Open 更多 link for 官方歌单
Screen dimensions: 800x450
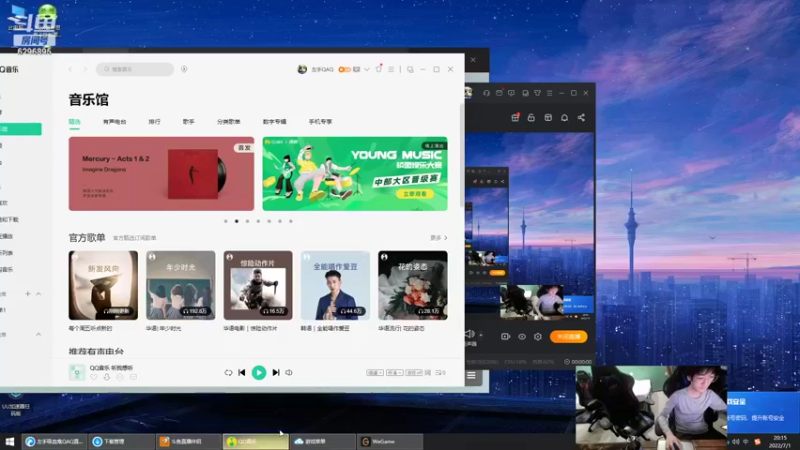[439, 238]
